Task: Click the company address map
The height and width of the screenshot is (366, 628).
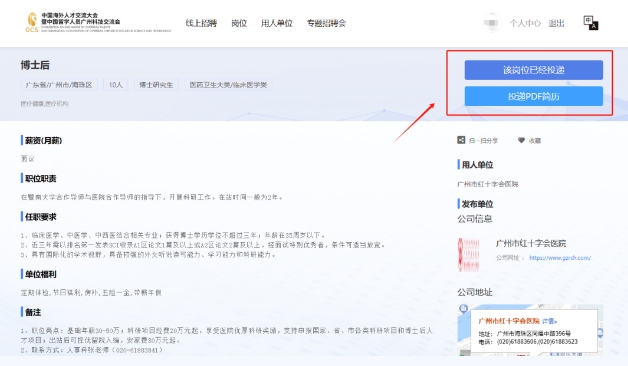Action: tap(530, 330)
